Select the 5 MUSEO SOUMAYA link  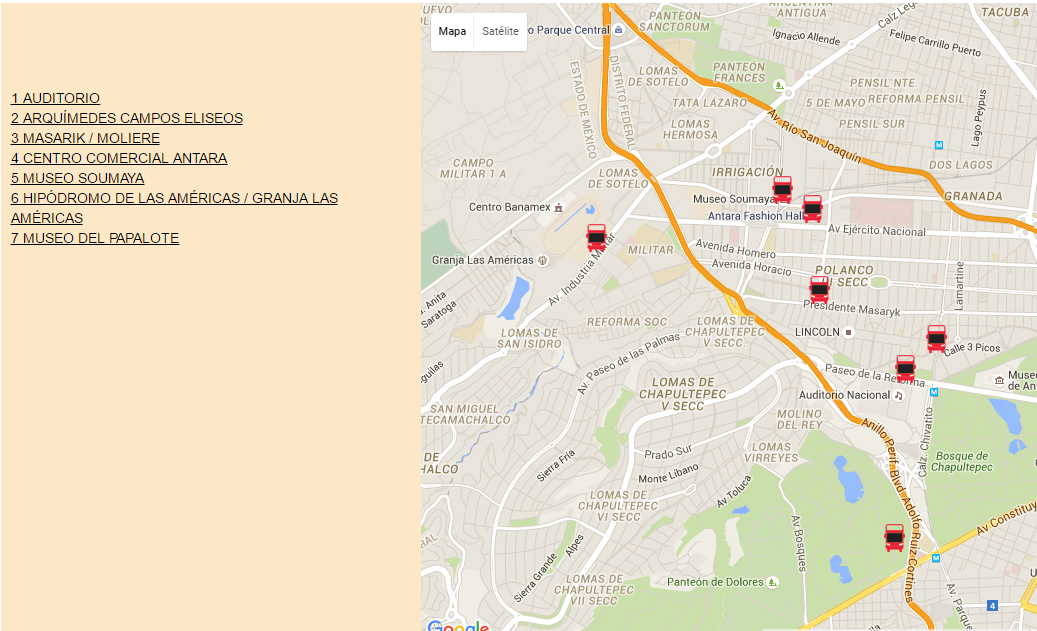point(78,178)
